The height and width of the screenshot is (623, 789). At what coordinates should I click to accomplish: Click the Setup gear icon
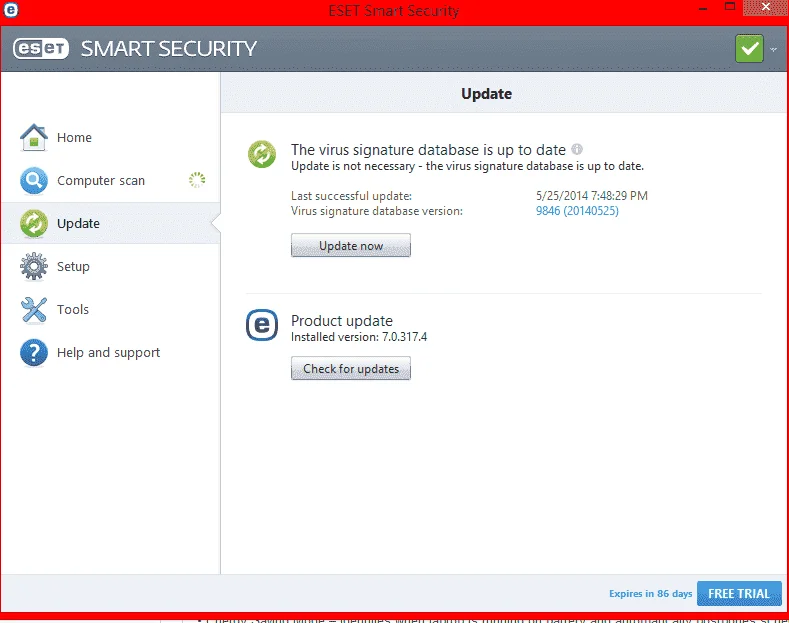34,266
